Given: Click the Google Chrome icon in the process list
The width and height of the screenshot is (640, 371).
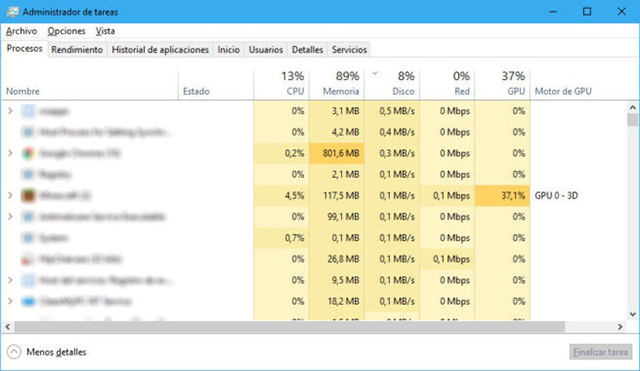Looking at the screenshot, I should 28,153.
